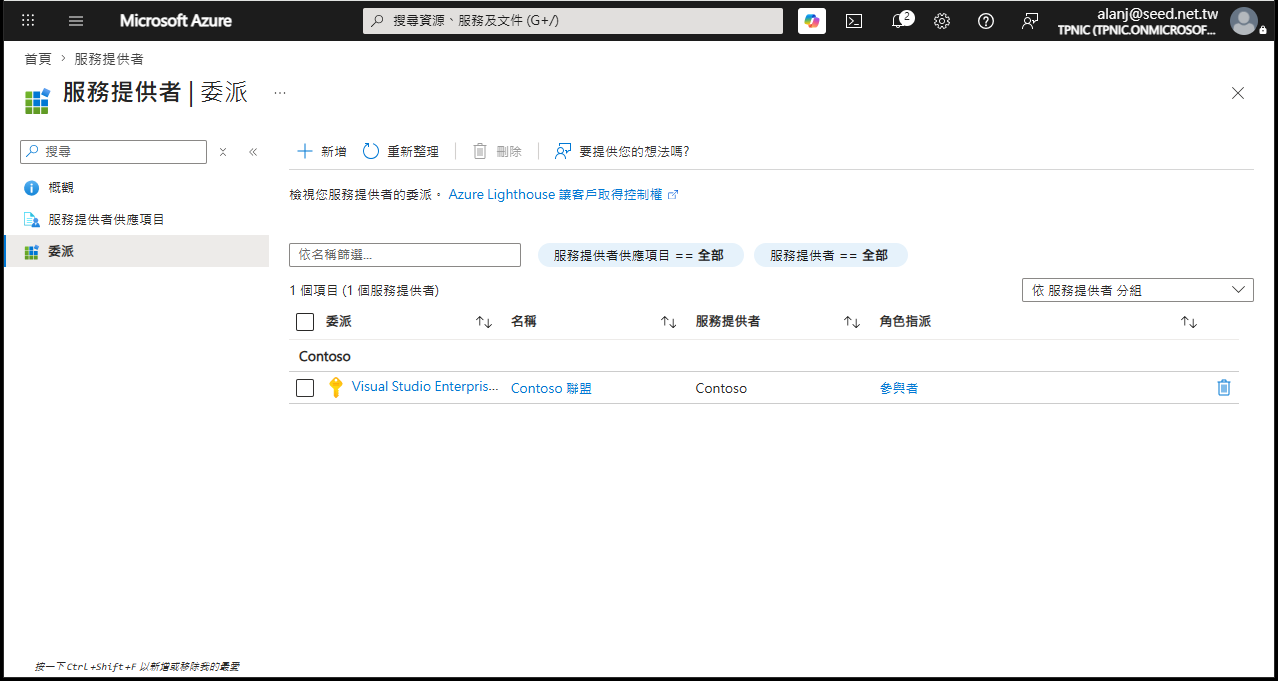Open the top bar feedback icon
1278x681 pixels.
(1030, 21)
